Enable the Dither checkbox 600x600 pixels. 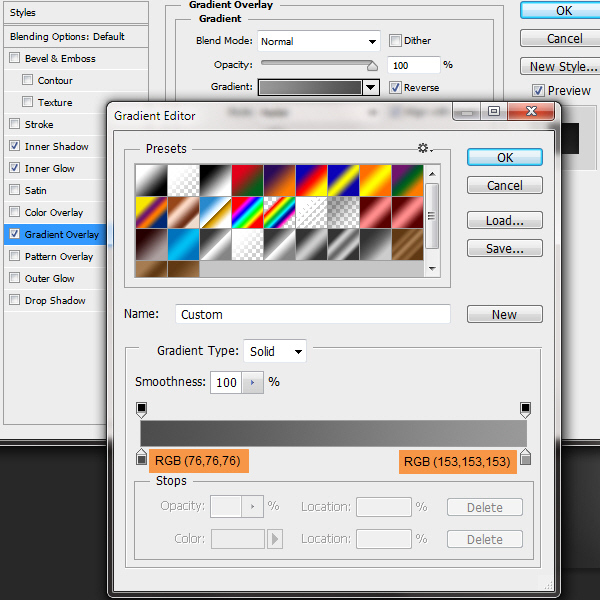(x=395, y=41)
